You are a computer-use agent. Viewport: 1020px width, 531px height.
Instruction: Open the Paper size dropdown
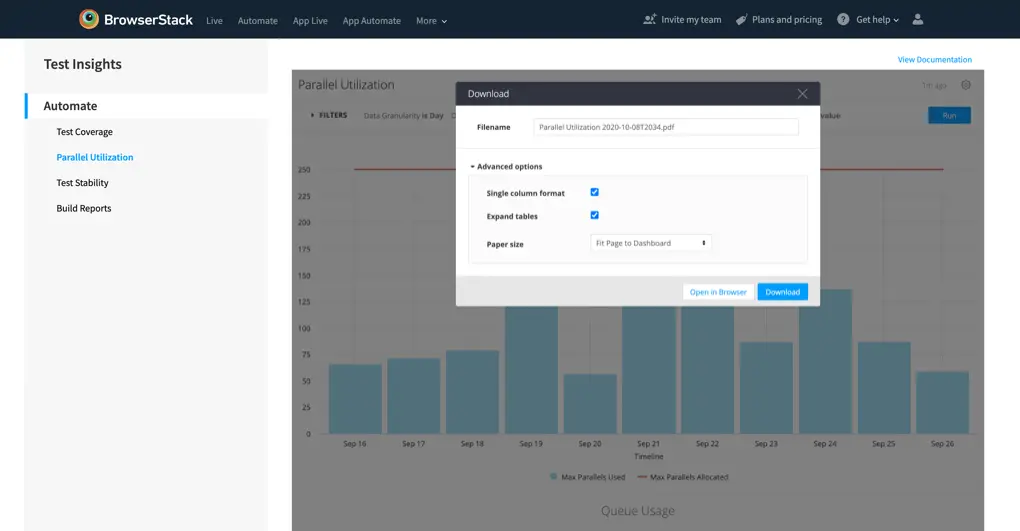point(651,243)
